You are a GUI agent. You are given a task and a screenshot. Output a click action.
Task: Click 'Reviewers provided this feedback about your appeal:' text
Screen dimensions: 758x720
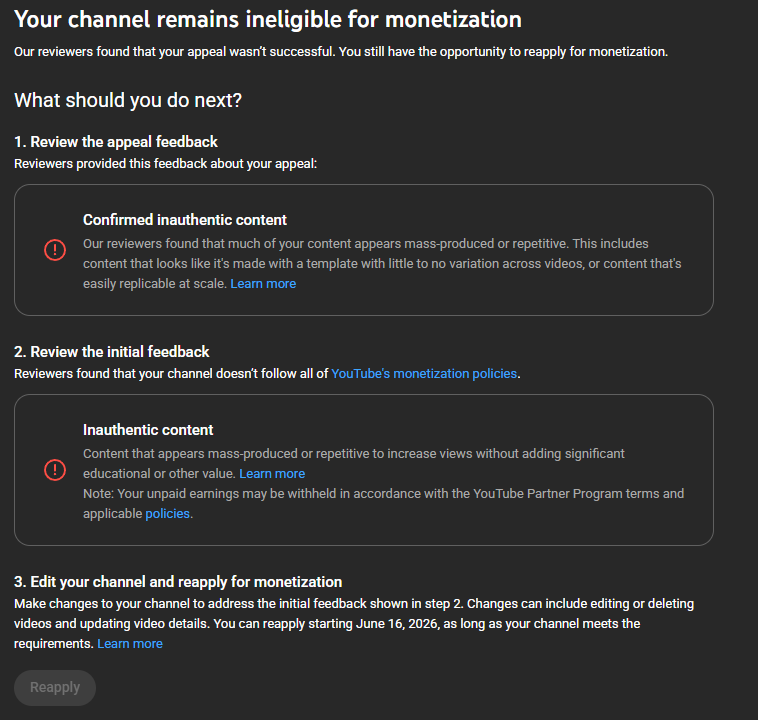pos(165,164)
